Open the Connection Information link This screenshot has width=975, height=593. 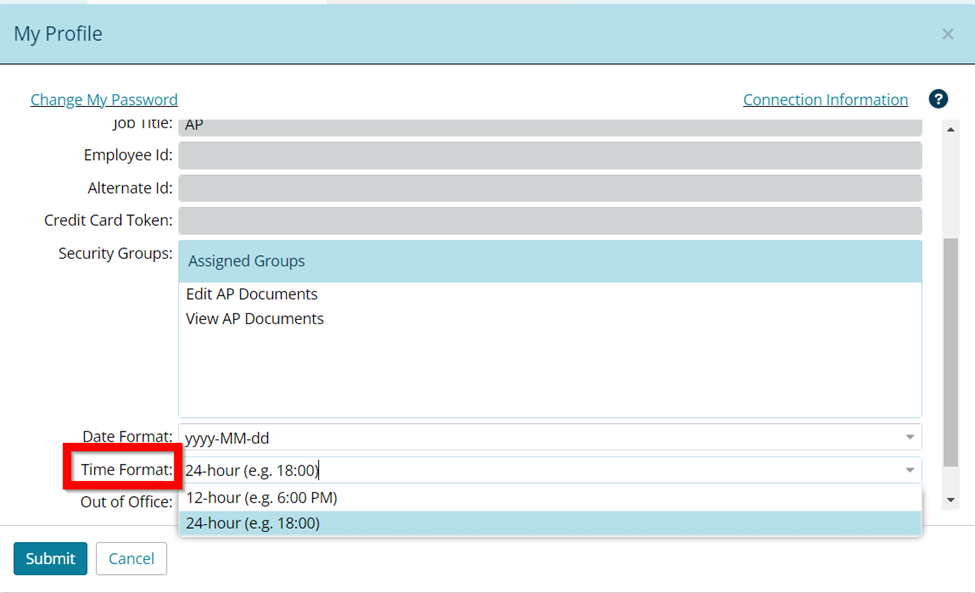(825, 100)
